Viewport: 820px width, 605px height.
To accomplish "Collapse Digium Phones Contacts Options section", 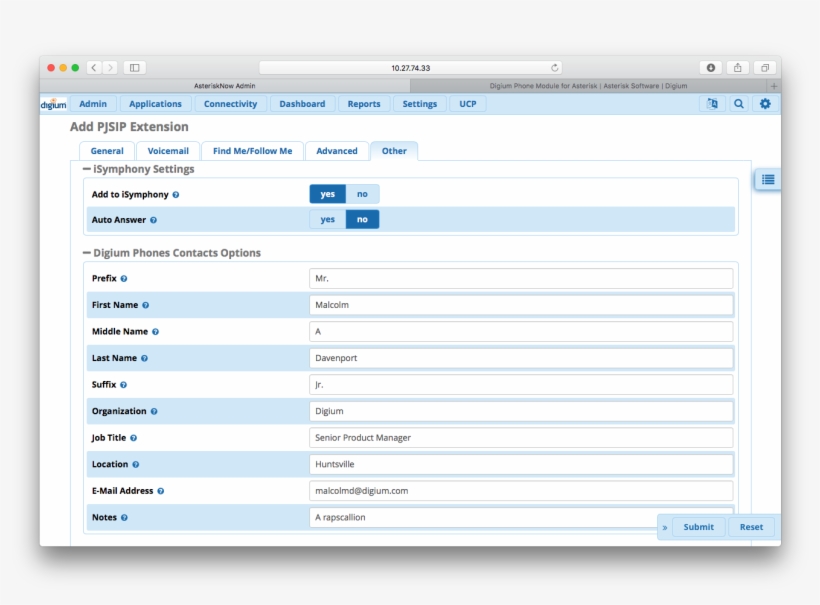I will [87, 253].
